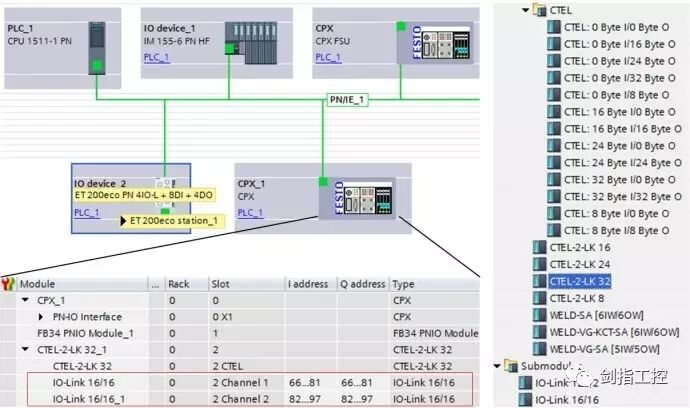Screen dimensions: 690x408
Task: Click module icon beside CTEL: 32 Byte I/32 Byte O
Action: tap(554, 196)
